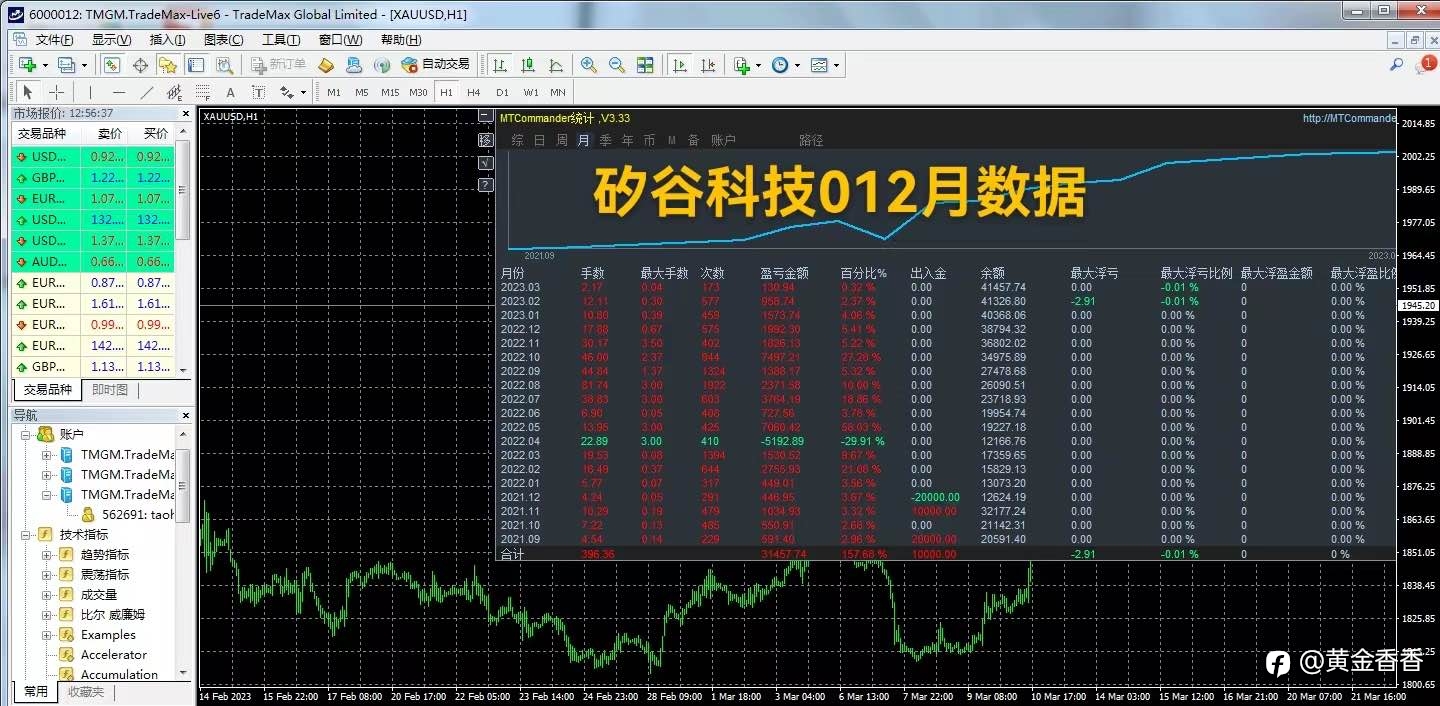The image size is (1440, 706).
Task: Open the 文件 menu
Action: [54, 40]
